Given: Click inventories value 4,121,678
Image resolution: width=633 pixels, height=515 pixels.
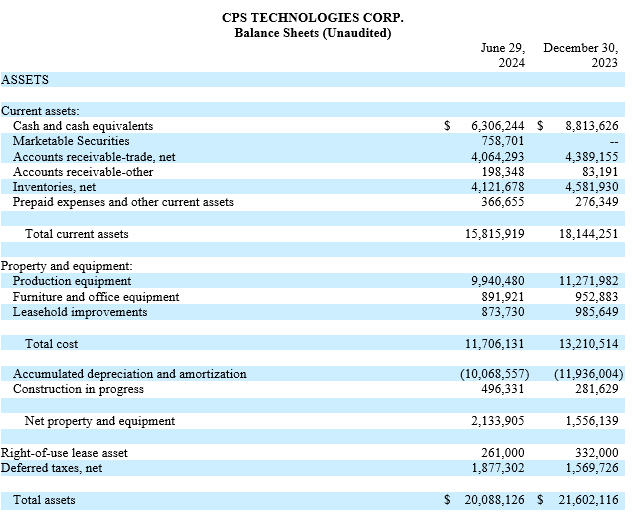Looking at the screenshot, I should pyautogui.click(x=497, y=187).
